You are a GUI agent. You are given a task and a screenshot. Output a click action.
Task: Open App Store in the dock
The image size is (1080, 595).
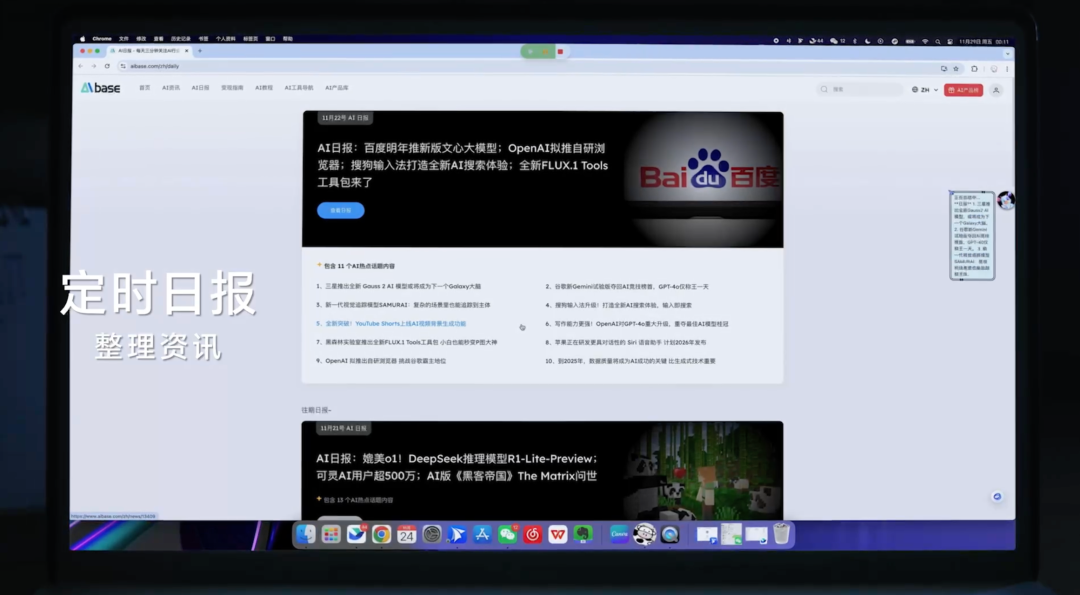tap(482, 534)
